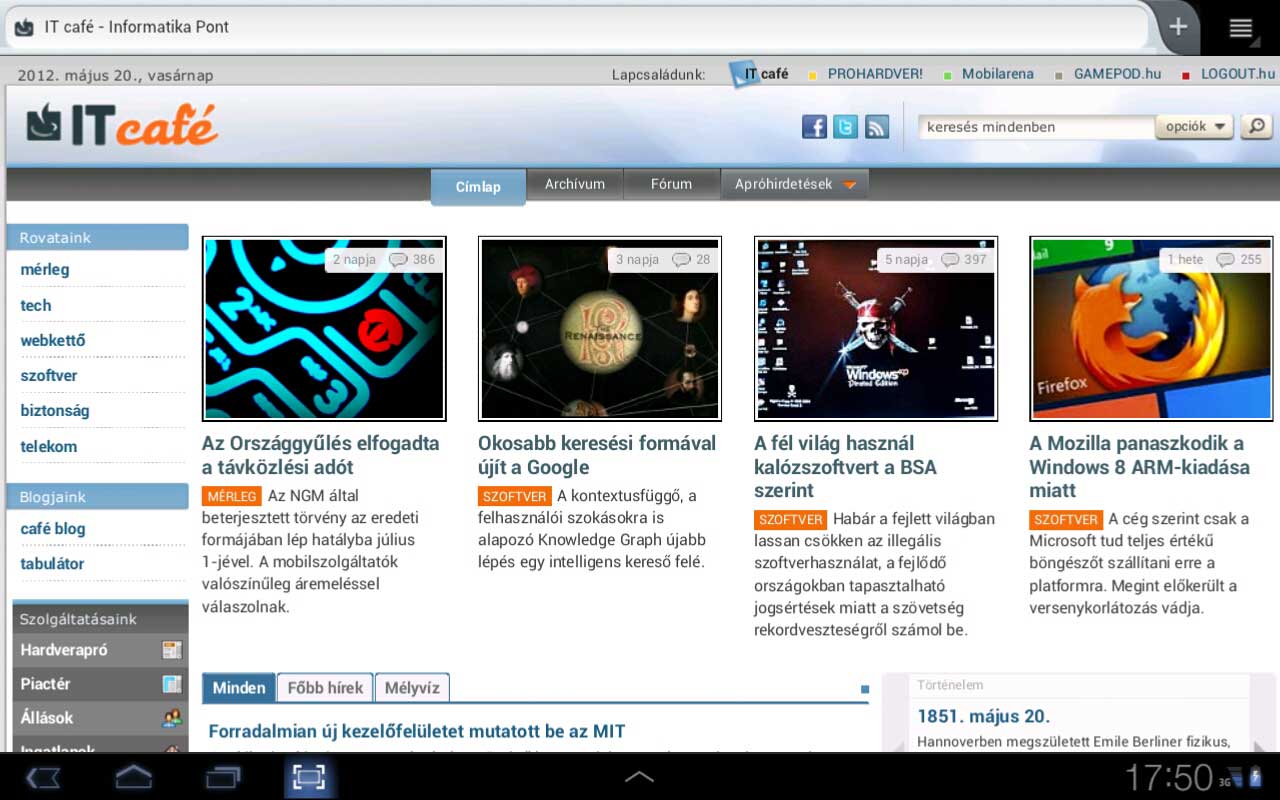
Task: Open the tabulátor blog link
Action: click(x=52, y=564)
